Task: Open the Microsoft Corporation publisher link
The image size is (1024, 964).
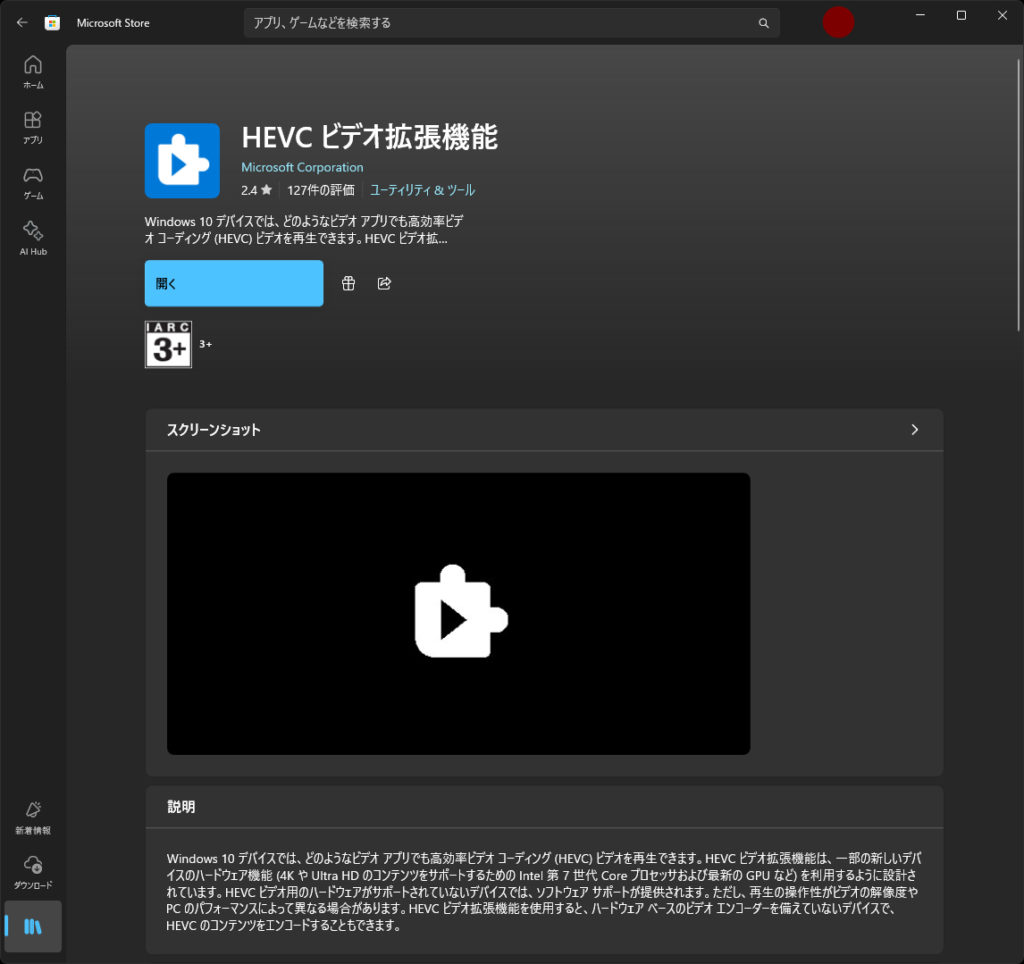Action: (x=302, y=167)
